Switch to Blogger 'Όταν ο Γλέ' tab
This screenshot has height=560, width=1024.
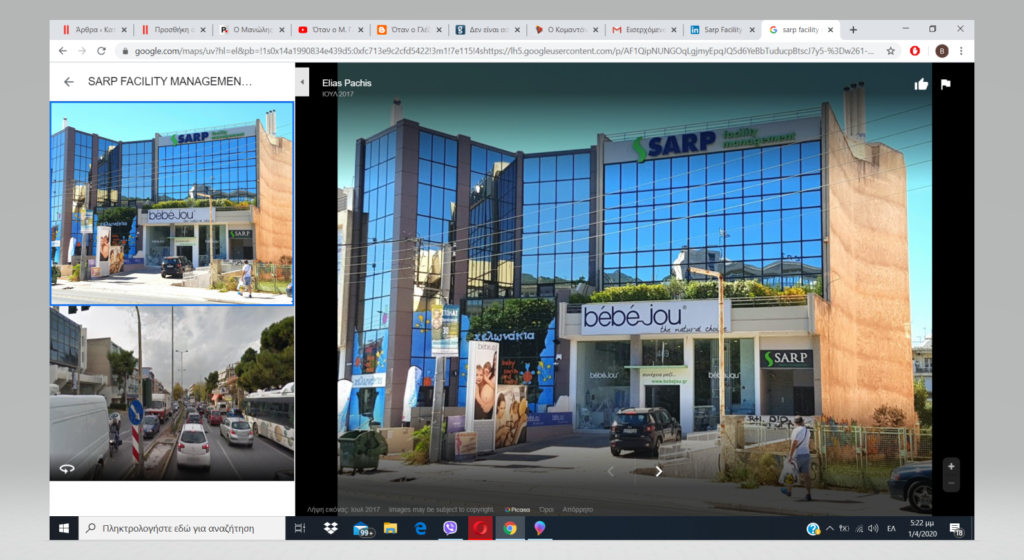(407, 29)
